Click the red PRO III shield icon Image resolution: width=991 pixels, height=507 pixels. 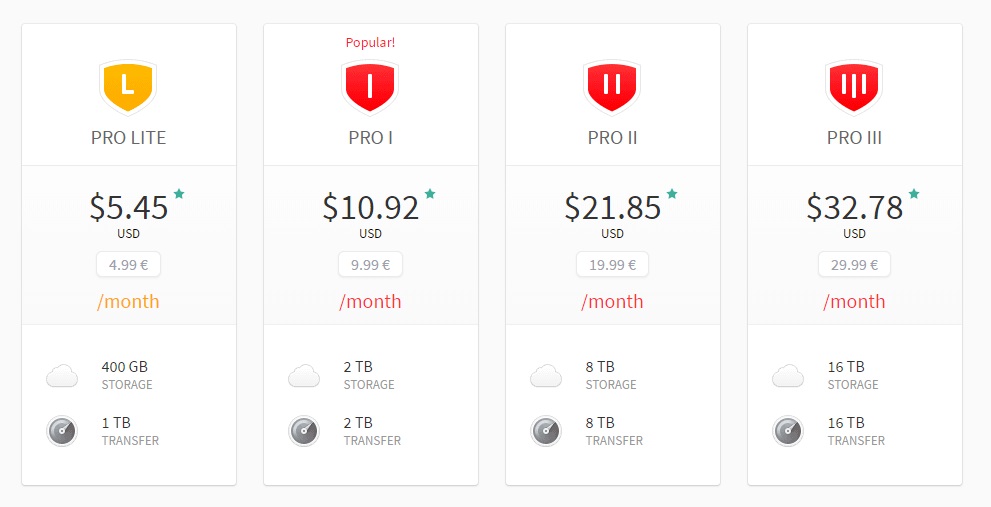point(854,87)
